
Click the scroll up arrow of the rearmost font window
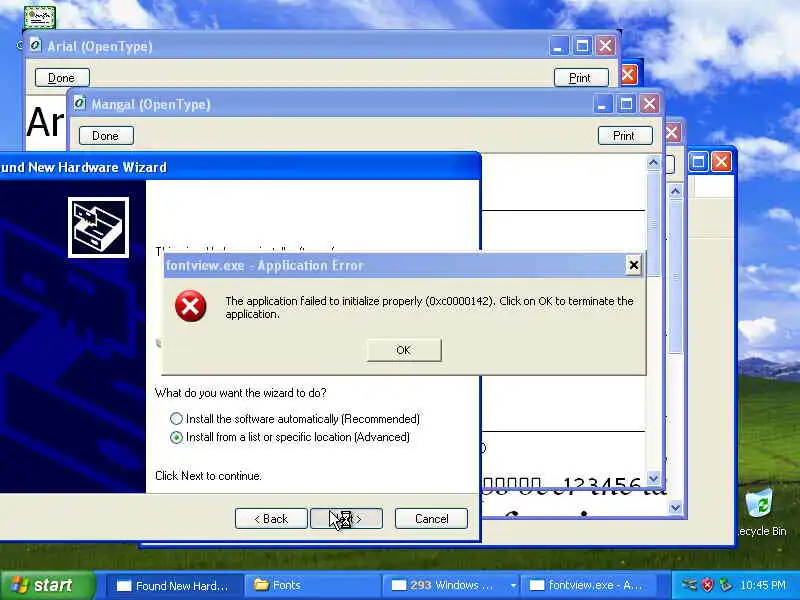[675, 191]
